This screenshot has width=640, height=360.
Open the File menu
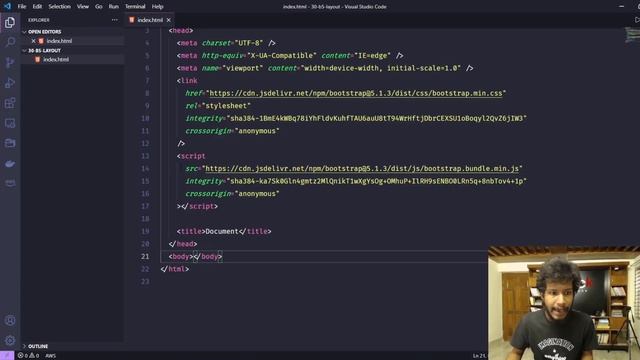[22, 7]
